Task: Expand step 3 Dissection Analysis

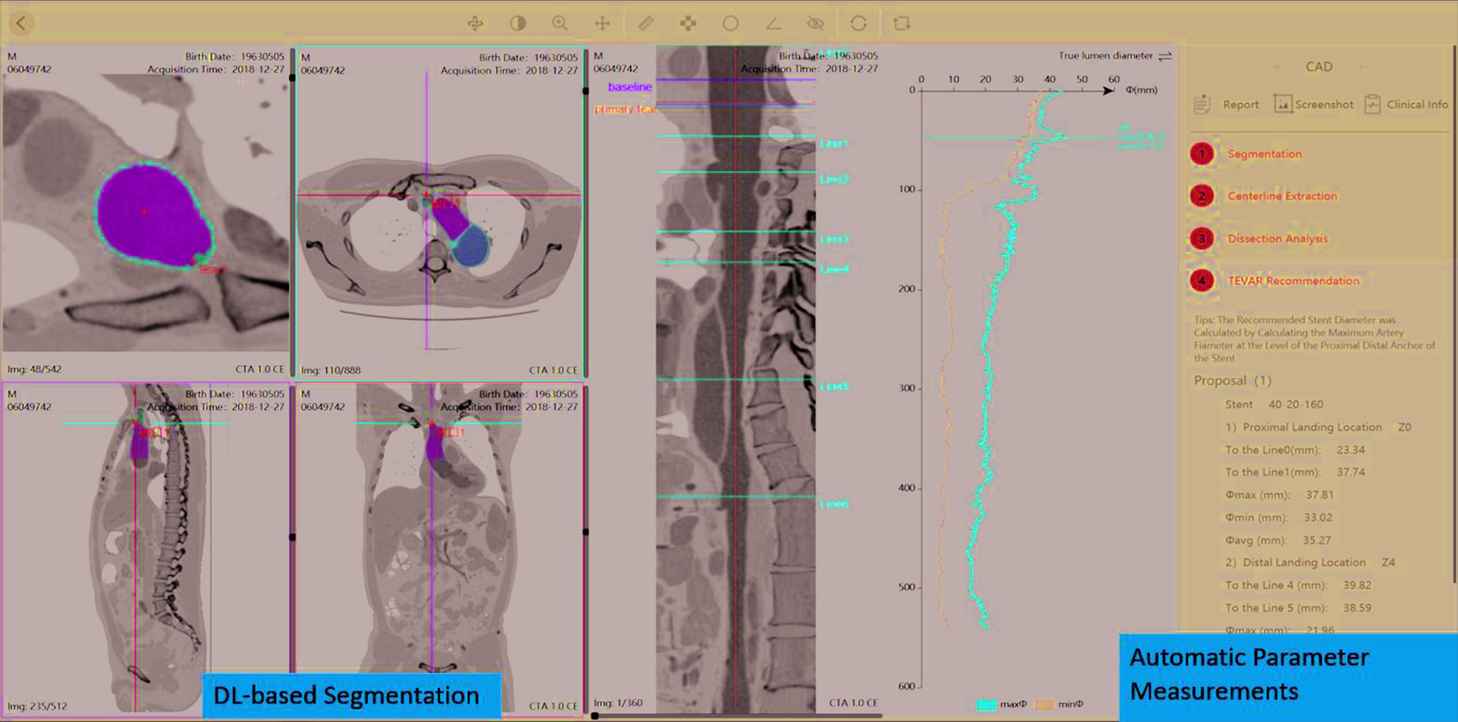Action: [x=1277, y=239]
